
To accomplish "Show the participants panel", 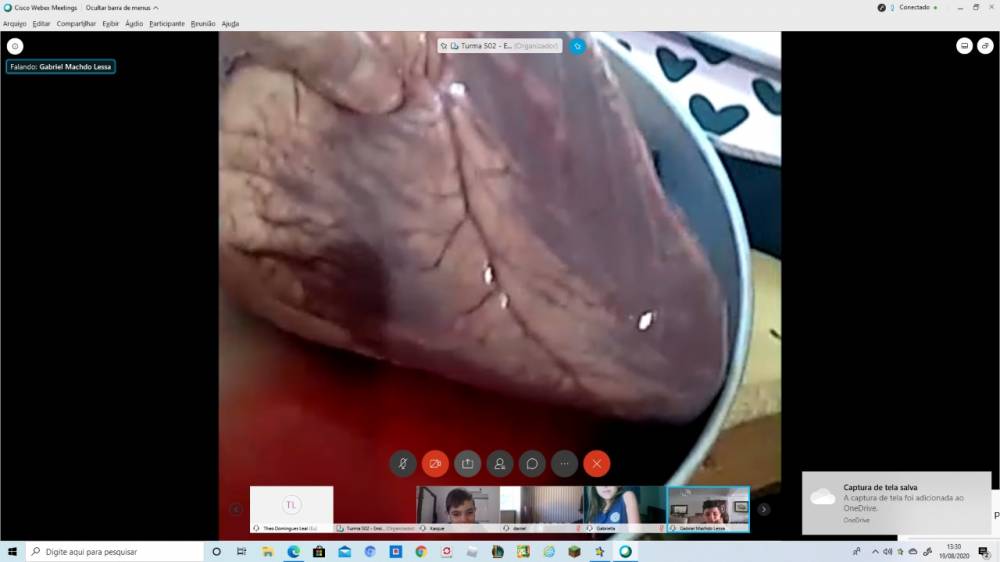I will pos(500,464).
